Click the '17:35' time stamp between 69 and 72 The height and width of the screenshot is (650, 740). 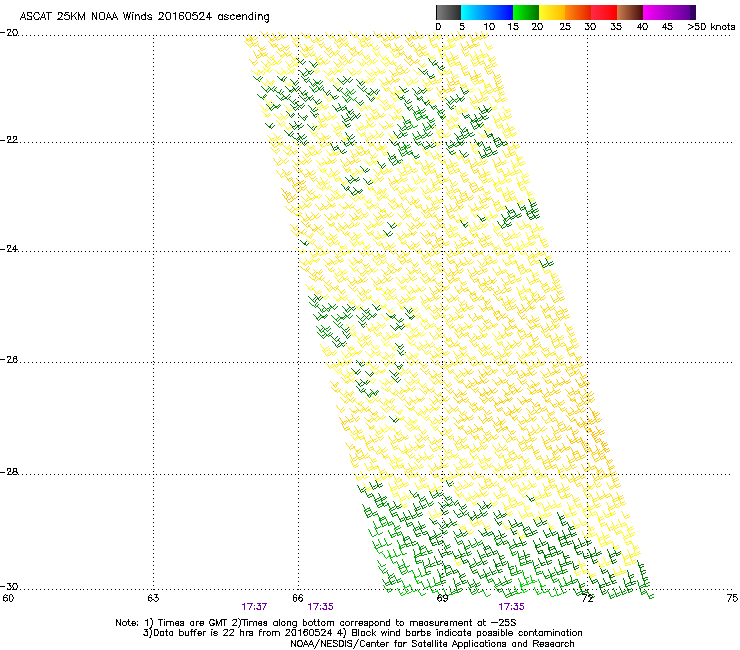[512, 607]
